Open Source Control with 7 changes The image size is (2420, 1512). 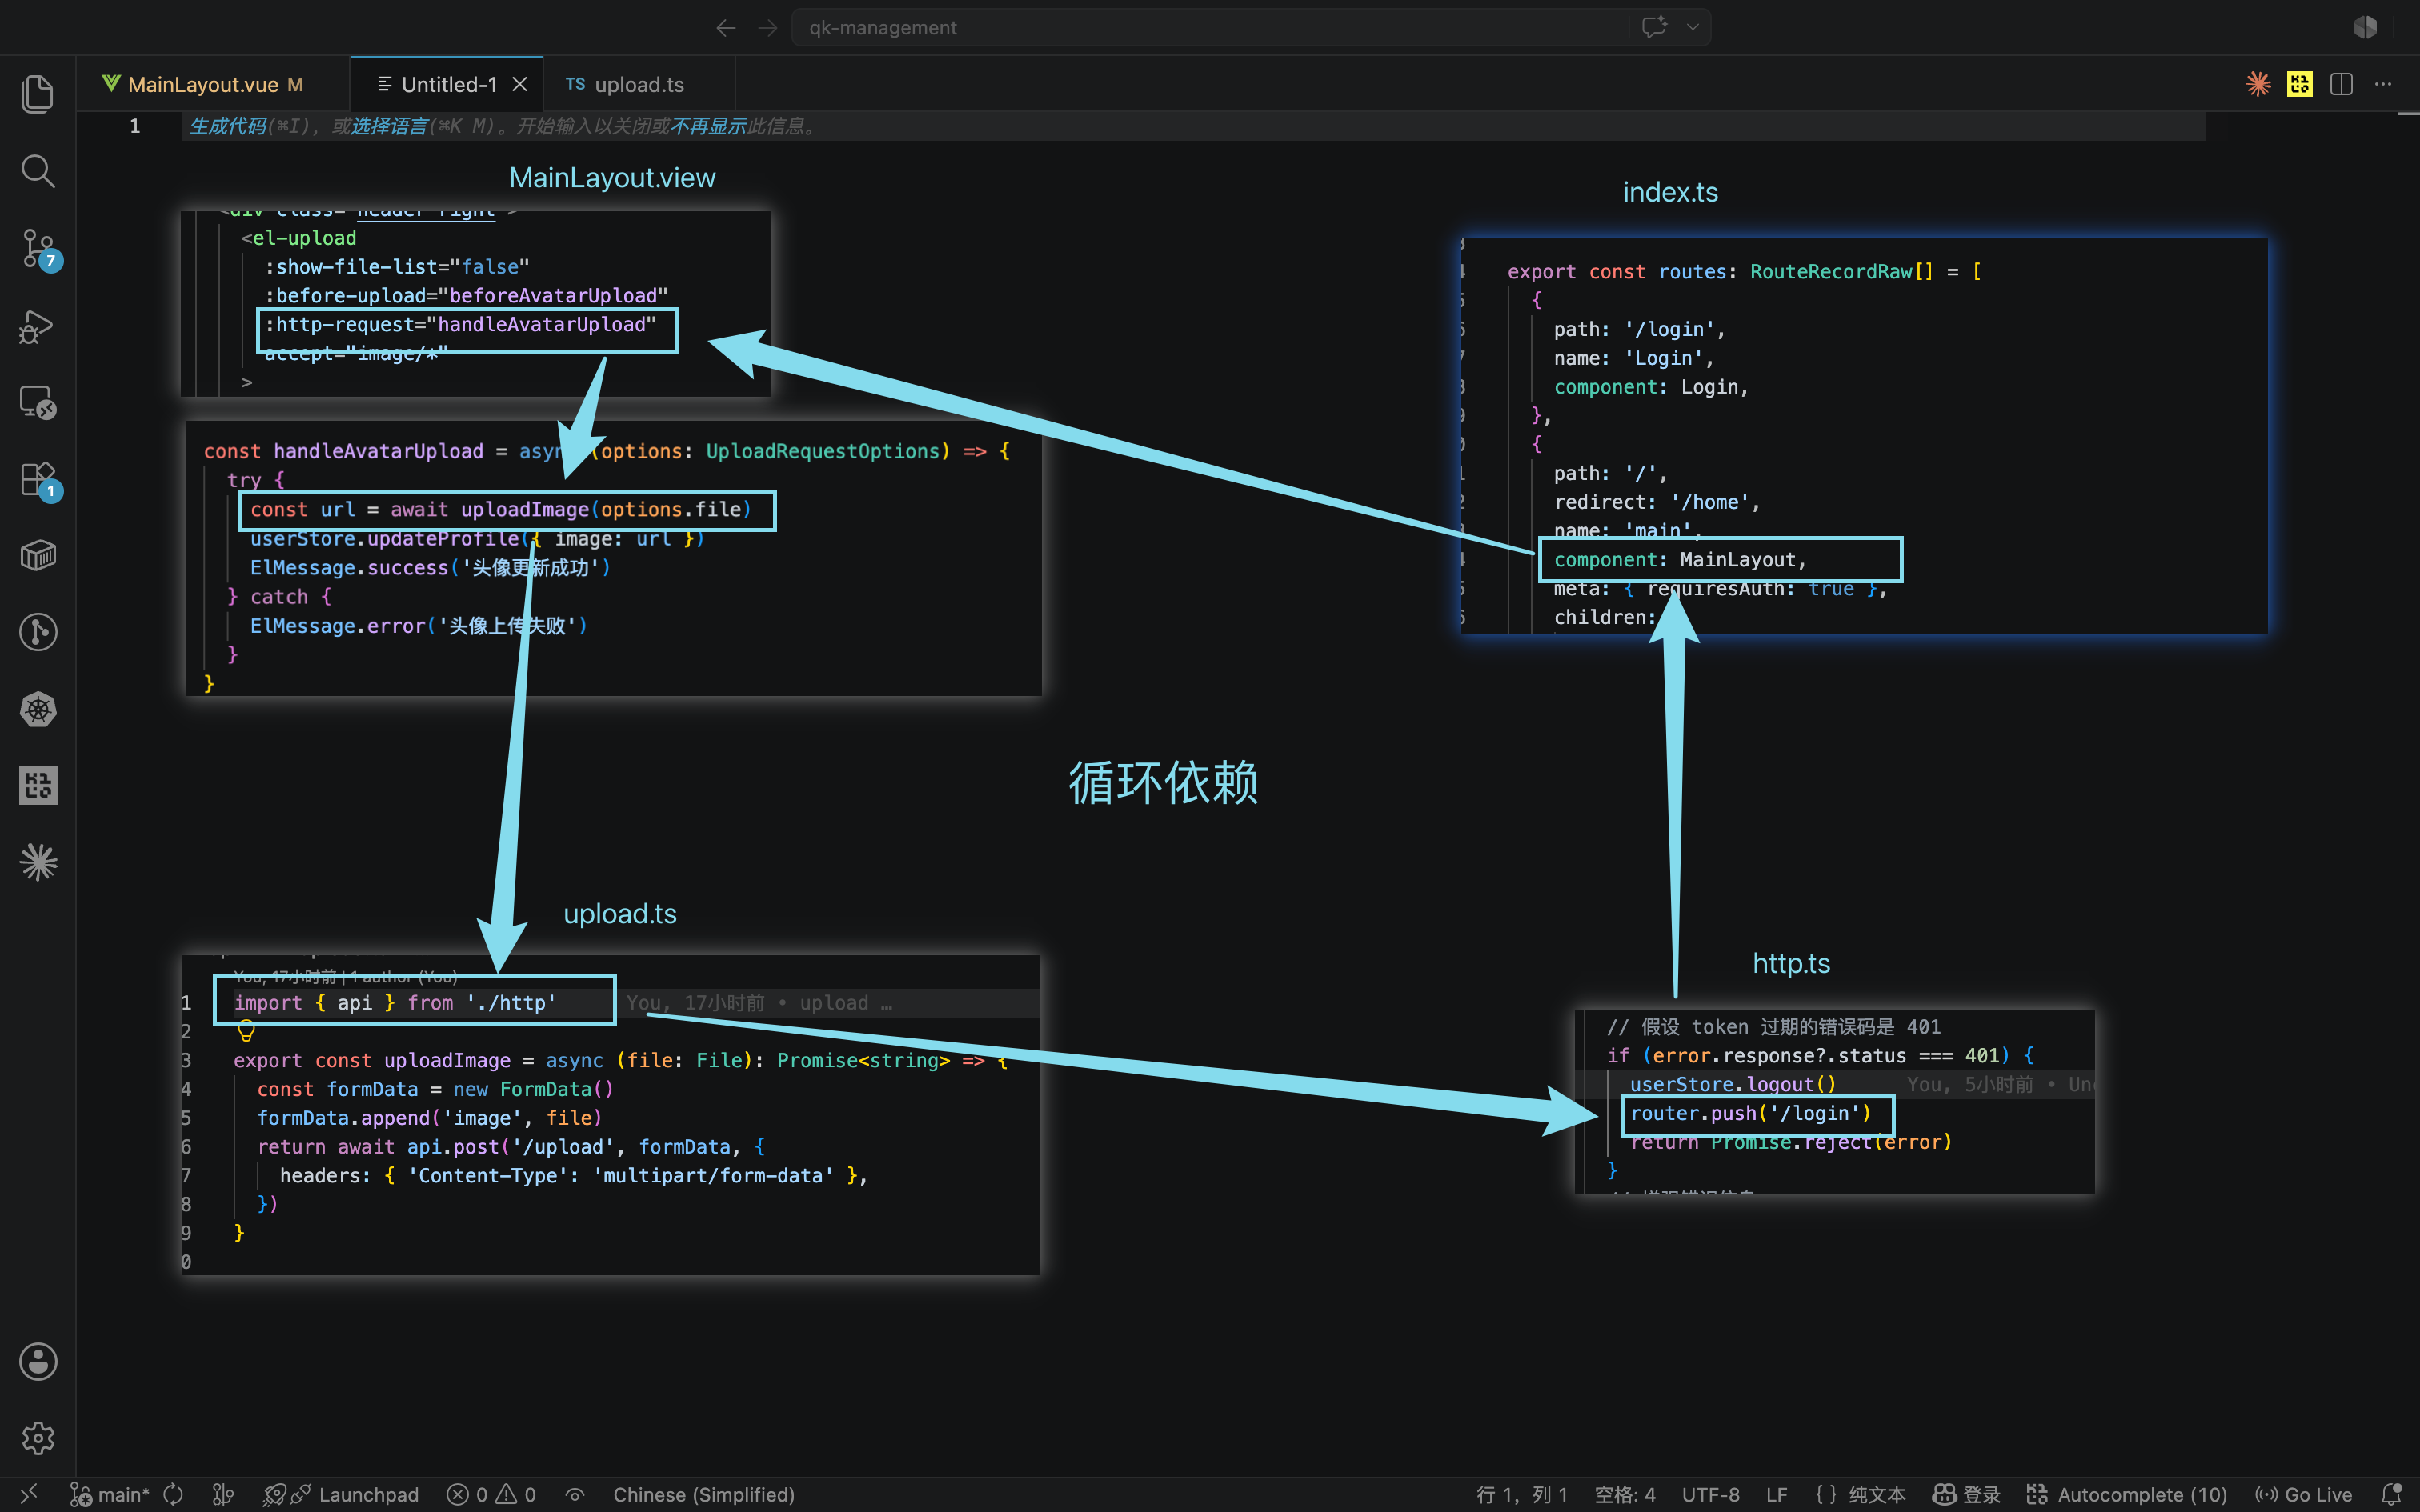click(38, 248)
